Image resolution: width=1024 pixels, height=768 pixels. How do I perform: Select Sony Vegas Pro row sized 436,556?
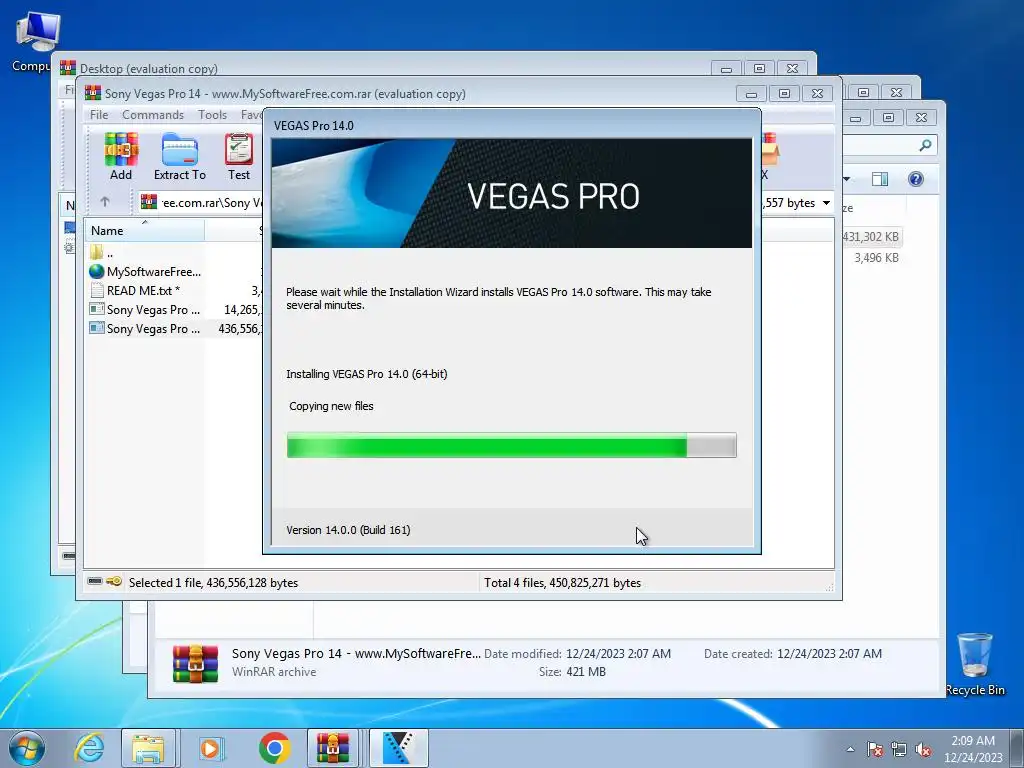tap(174, 328)
